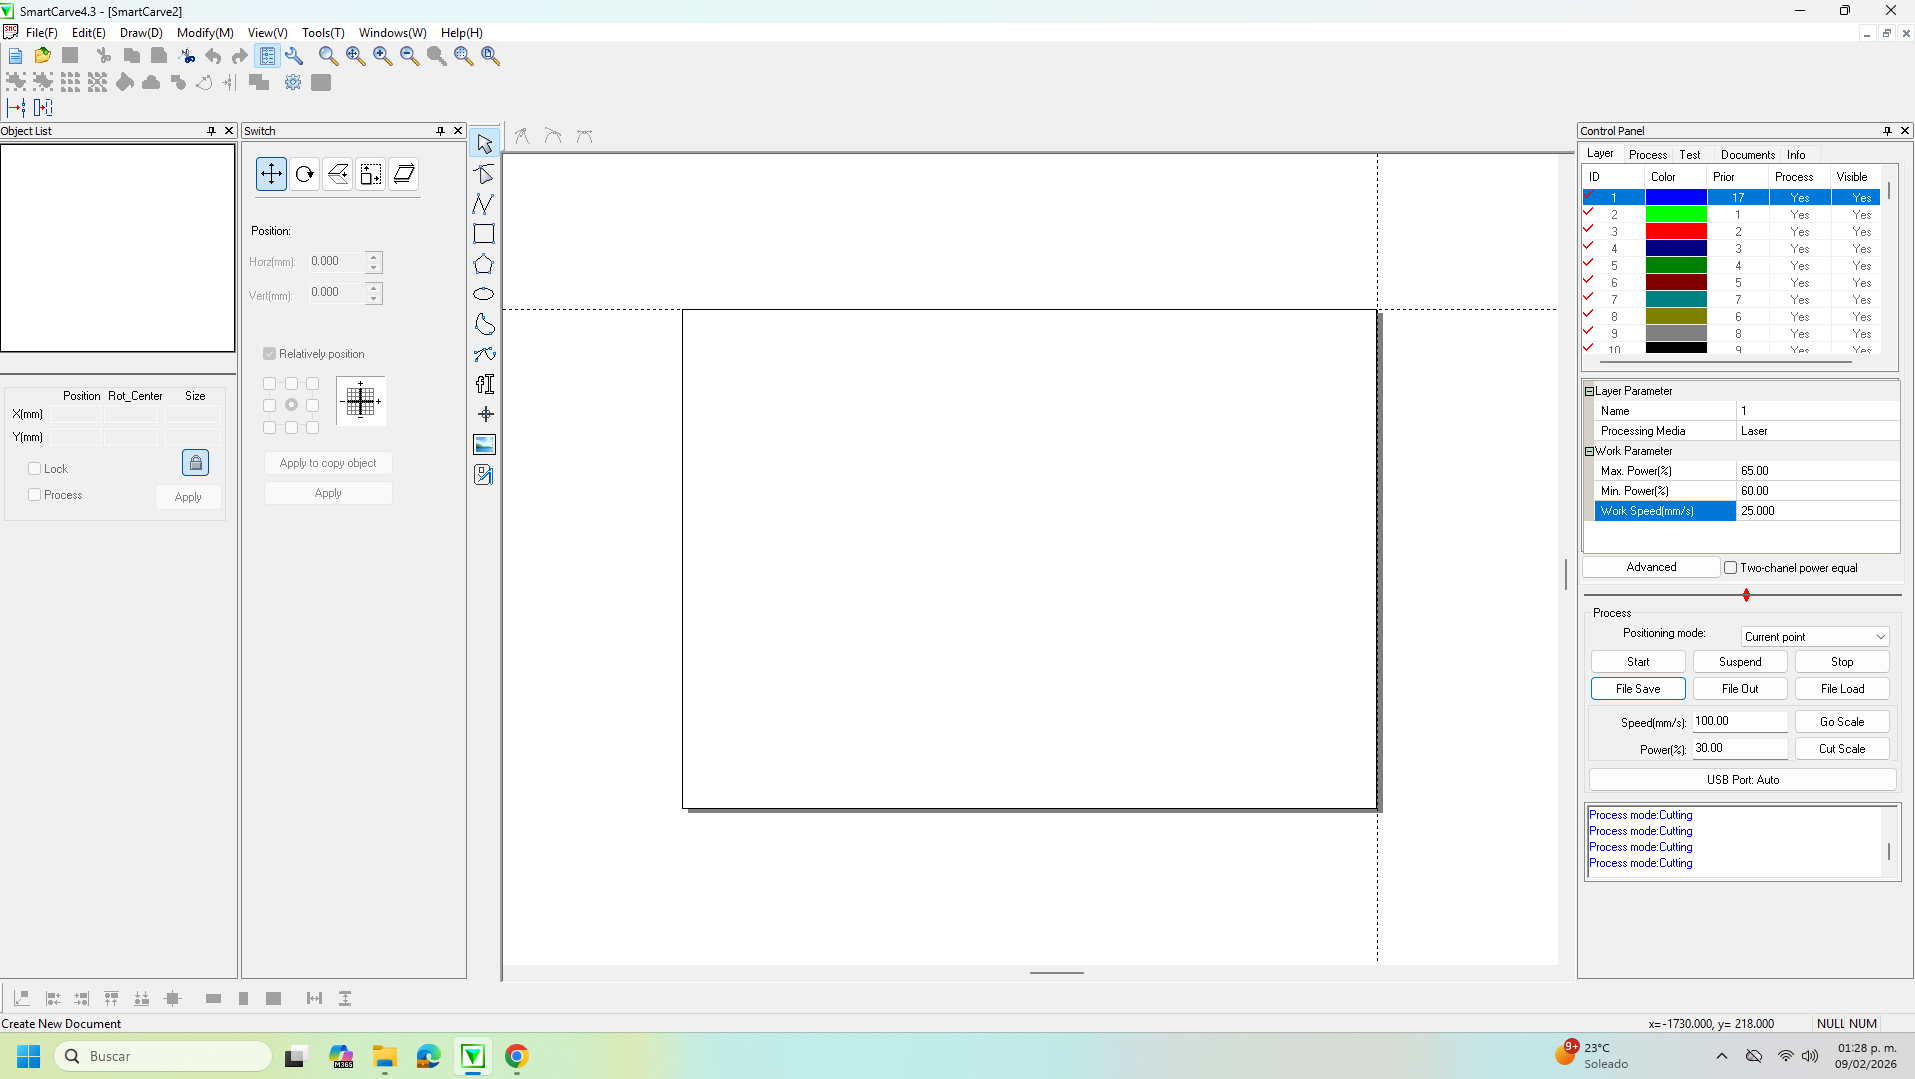Select the import image tool
Image resolution: width=1915 pixels, height=1079 pixels.
(x=484, y=444)
